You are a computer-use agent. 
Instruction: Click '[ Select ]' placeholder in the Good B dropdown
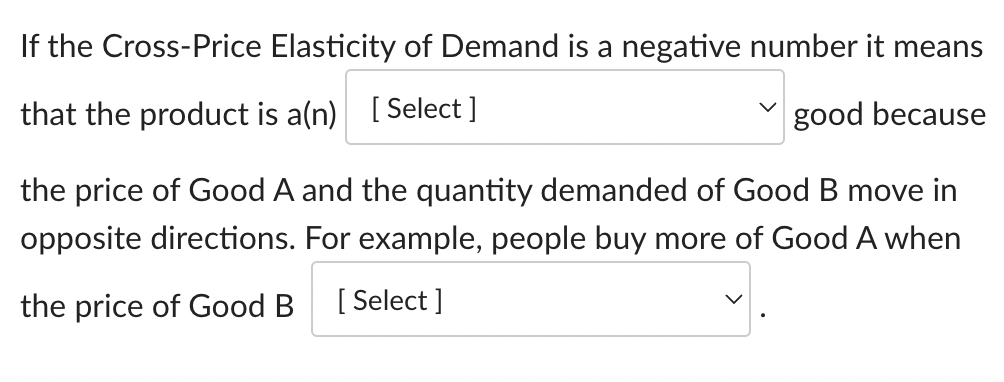pyautogui.click(x=390, y=301)
